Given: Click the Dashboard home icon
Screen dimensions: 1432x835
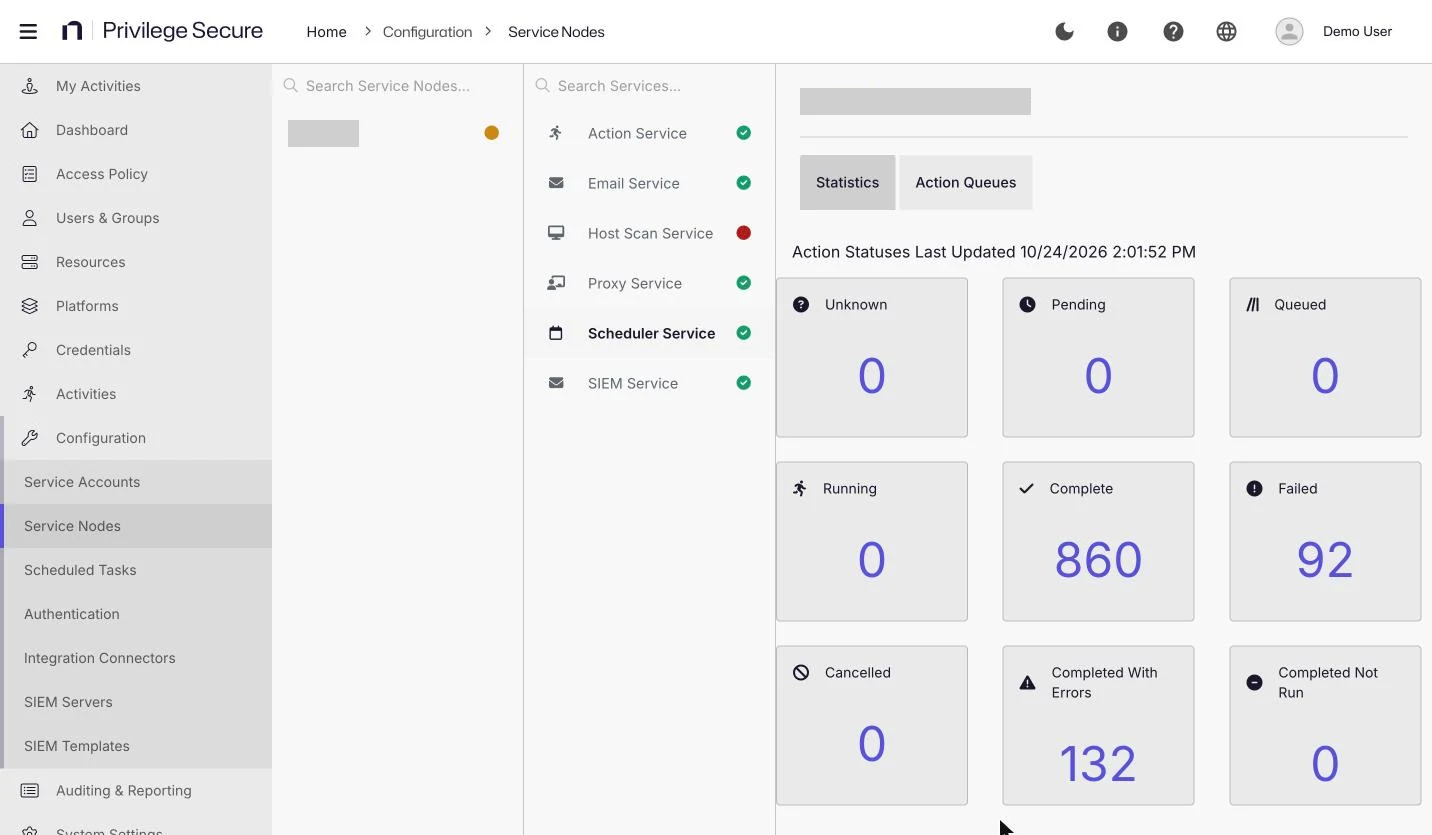Looking at the screenshot, I should 30,130.
